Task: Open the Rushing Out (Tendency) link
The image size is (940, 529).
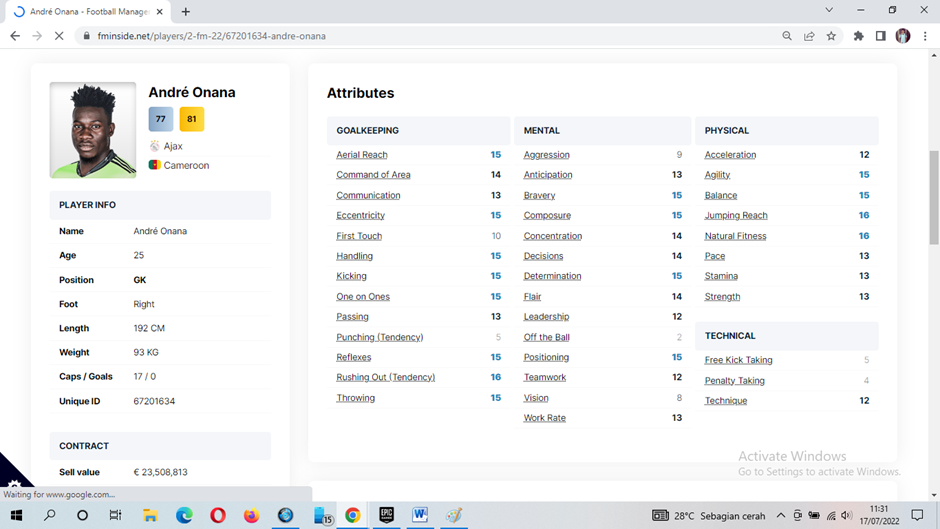Action: pos(385,377)
